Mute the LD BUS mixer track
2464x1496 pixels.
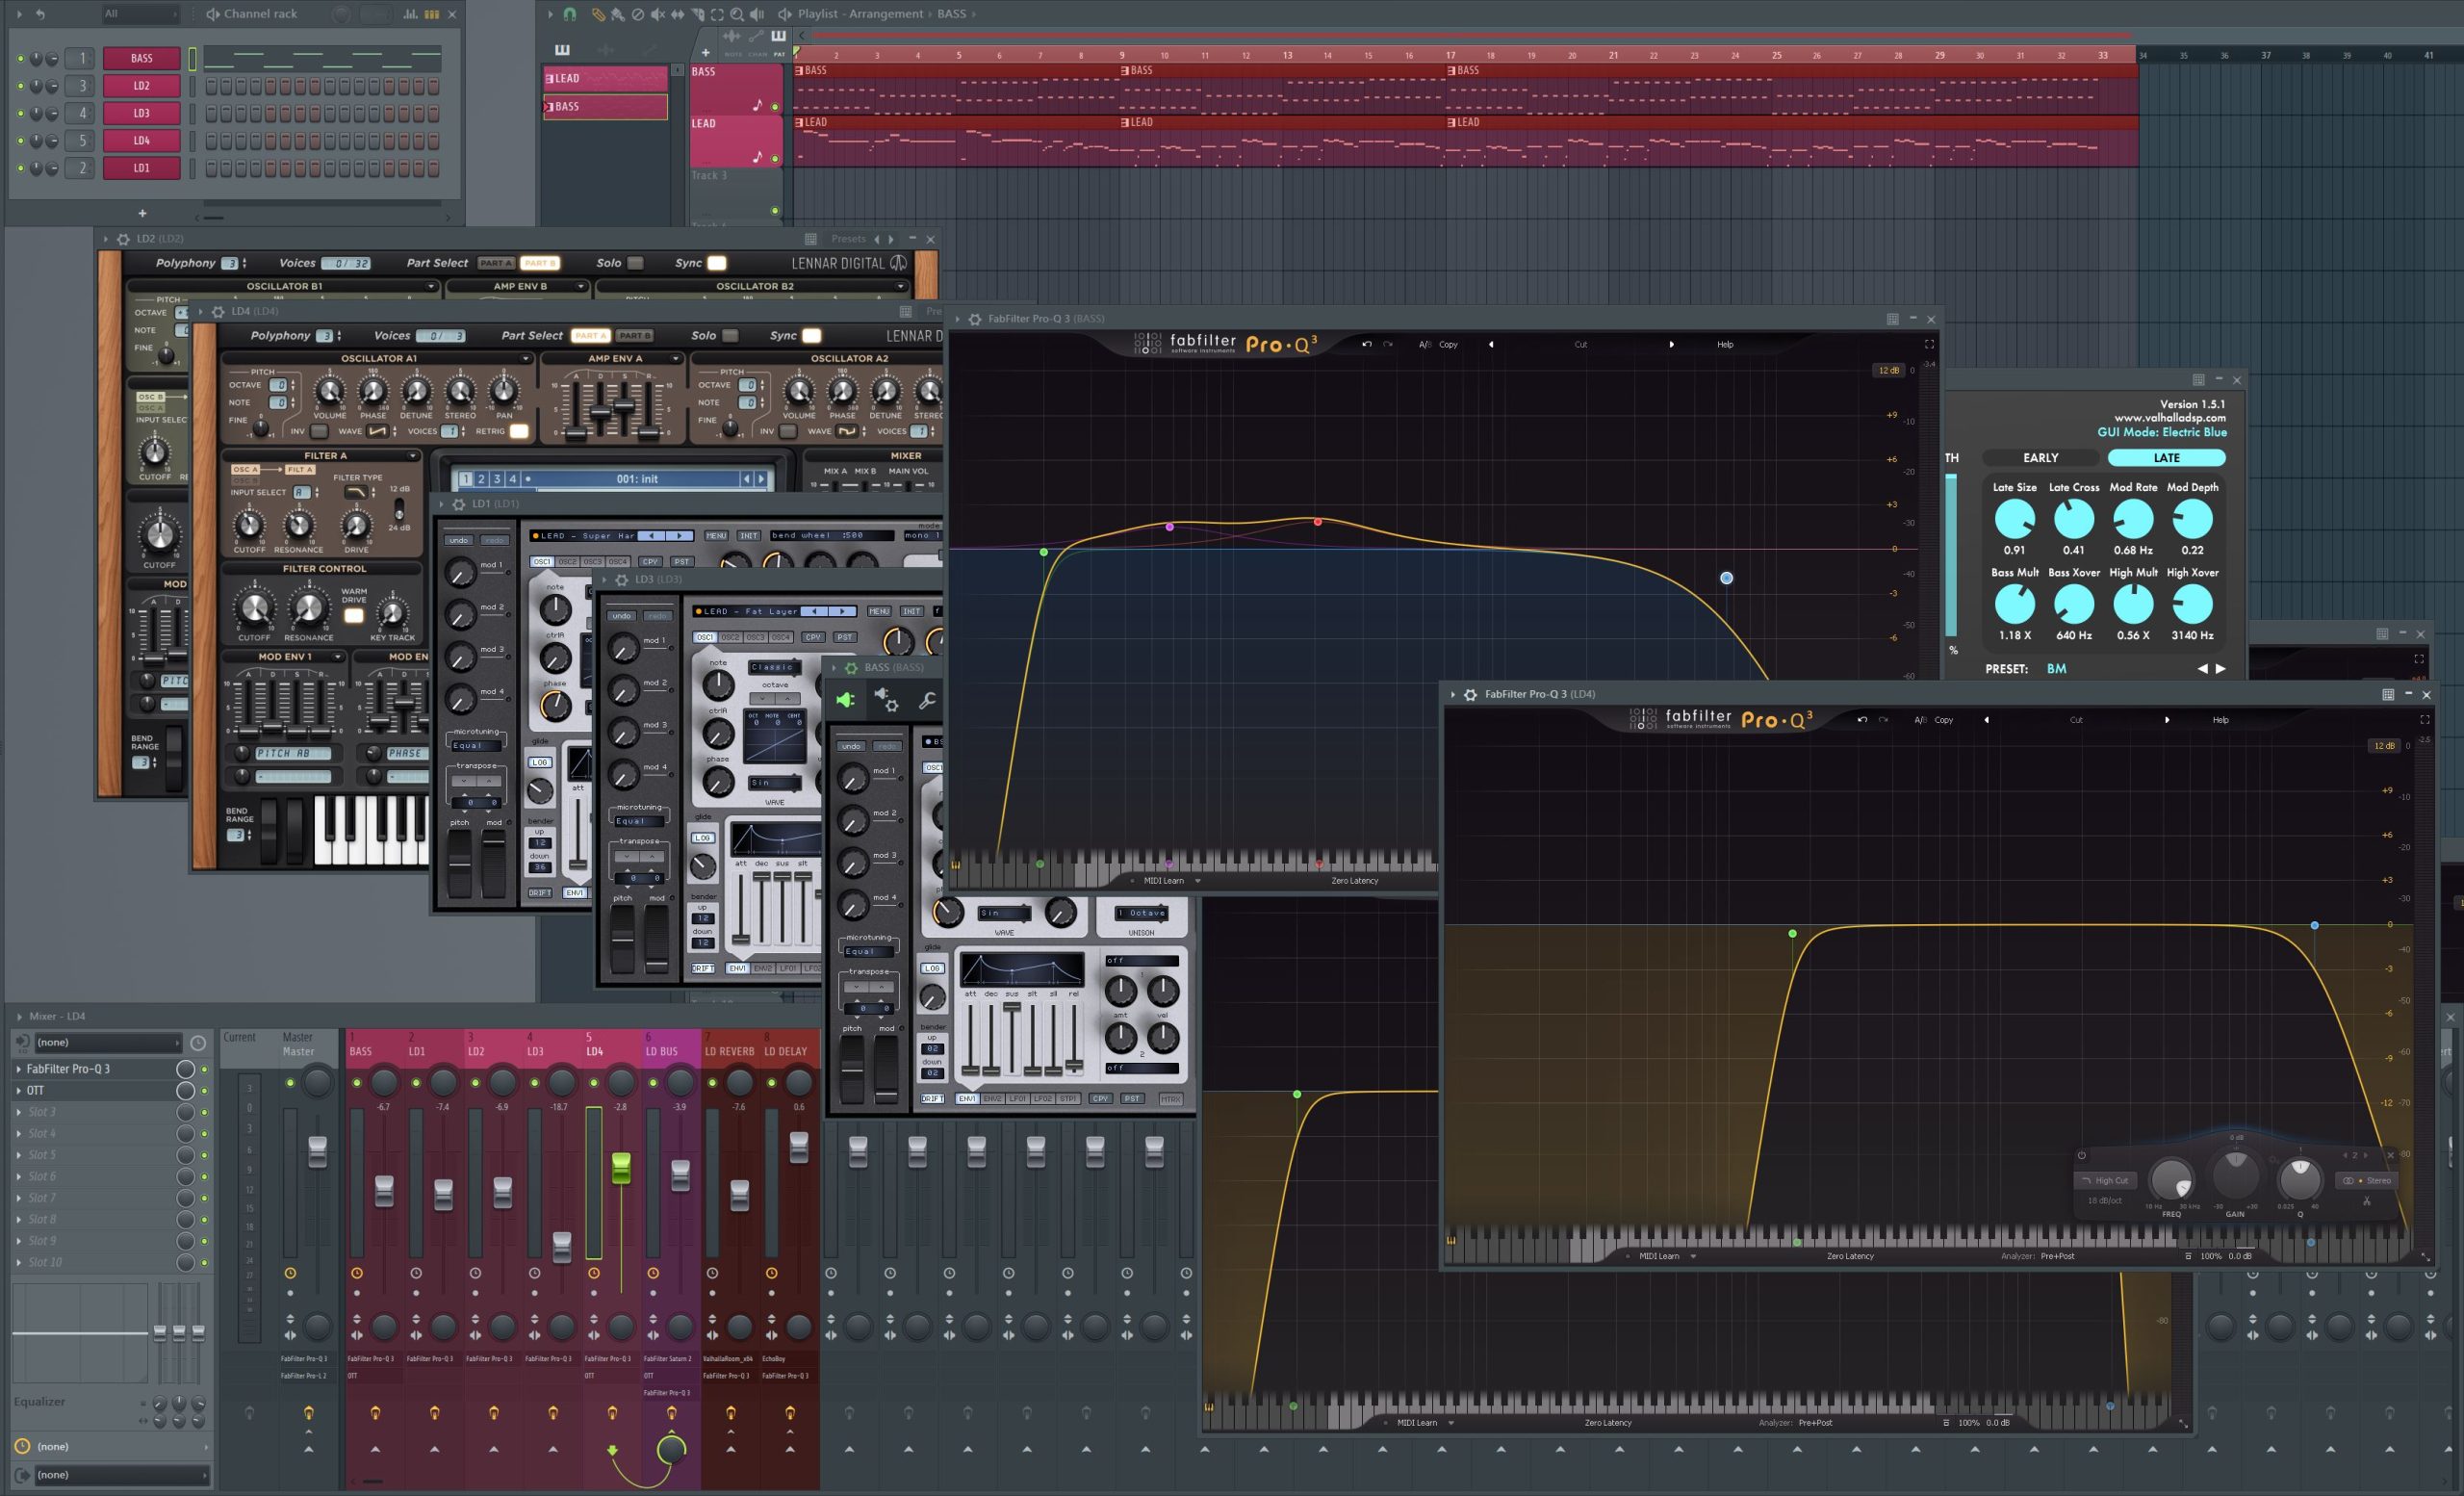pyautogui.click(x=653, y=1082)
